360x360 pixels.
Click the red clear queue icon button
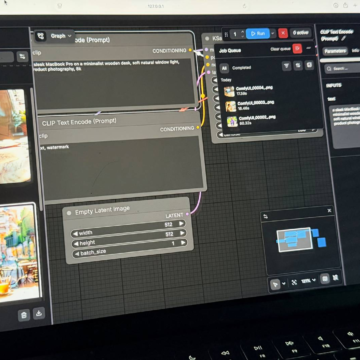click(x=297, y=49)
